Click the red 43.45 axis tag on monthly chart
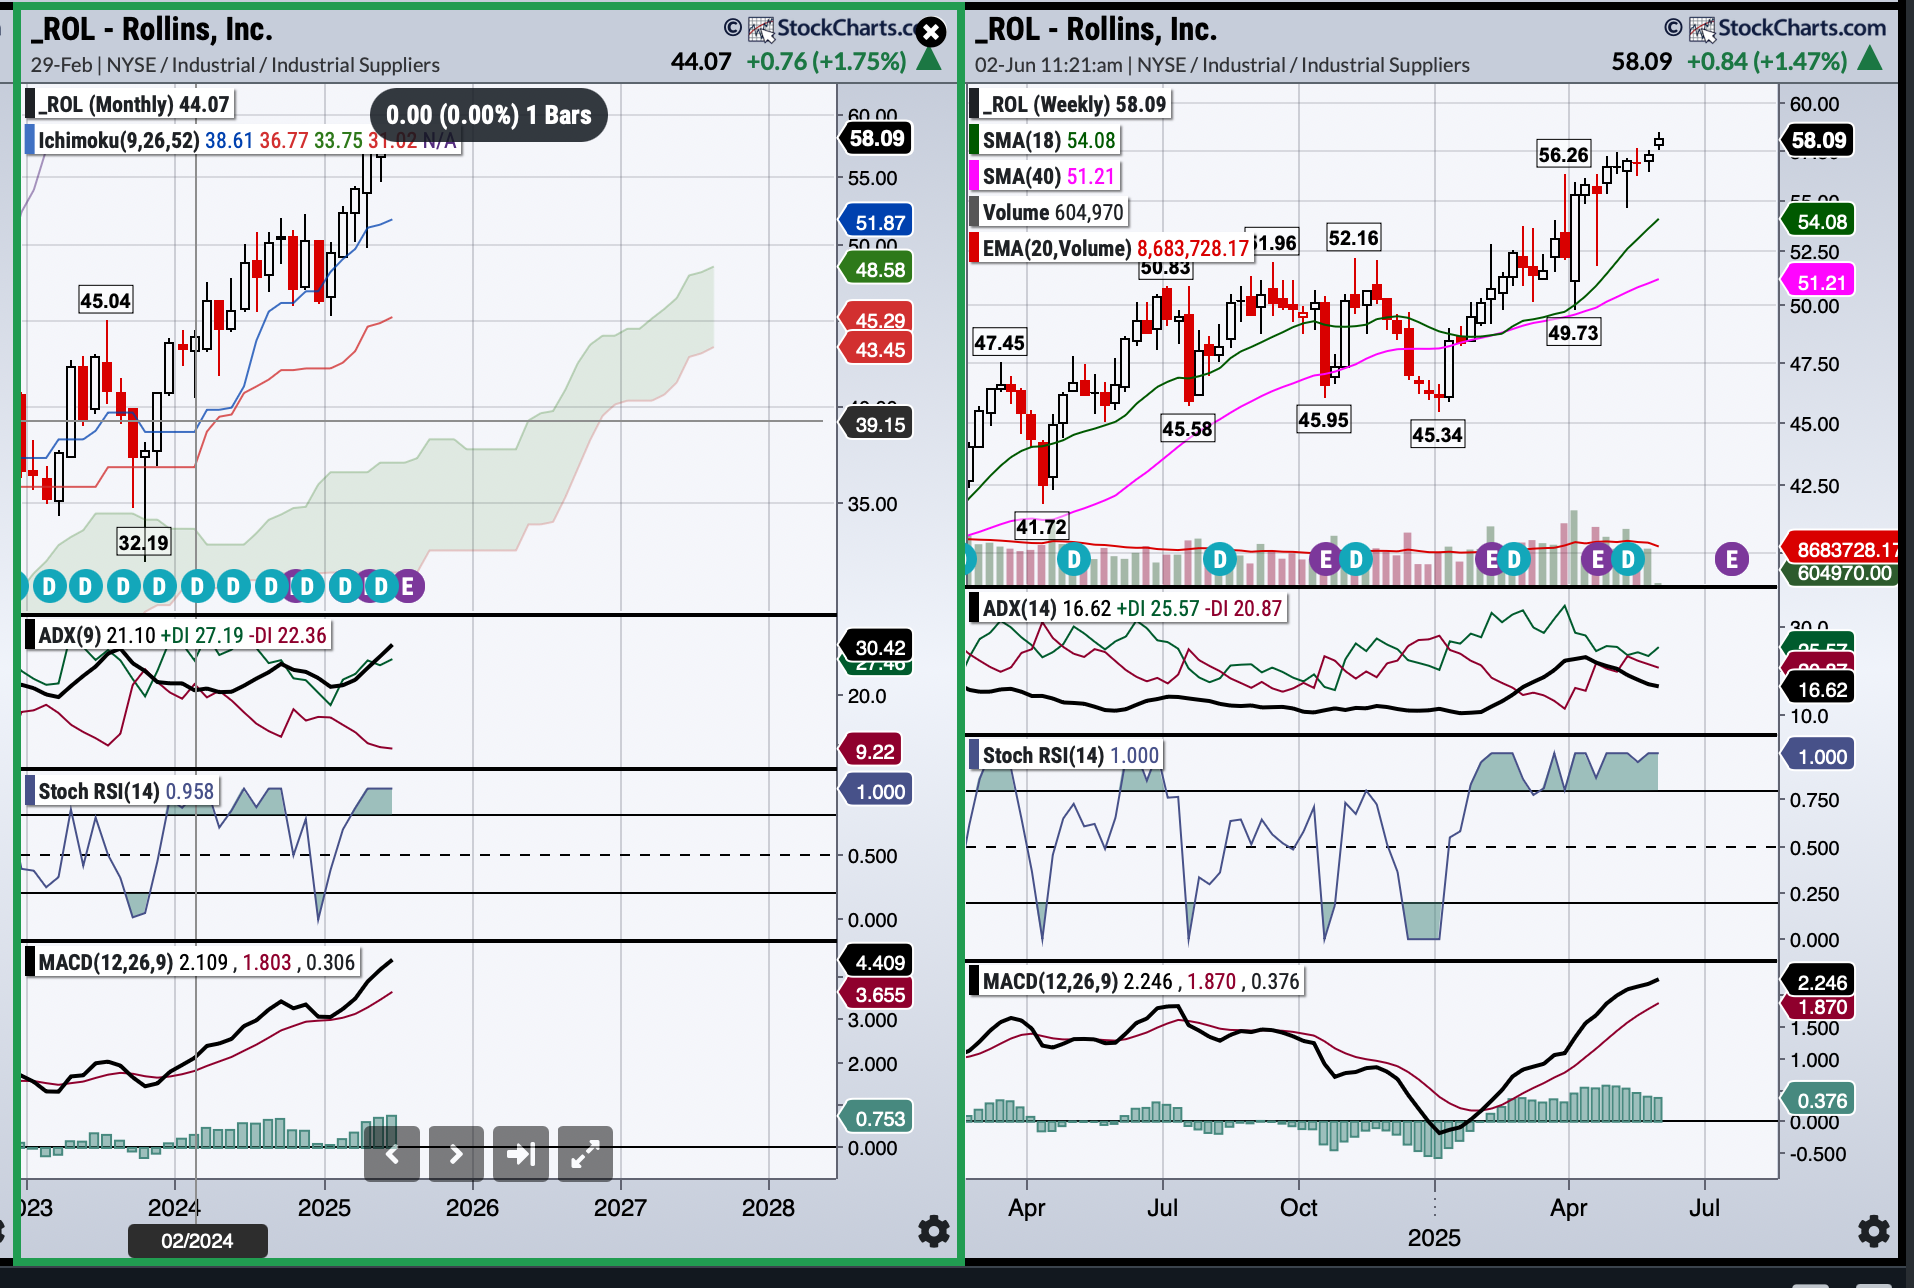 (877, 349)
